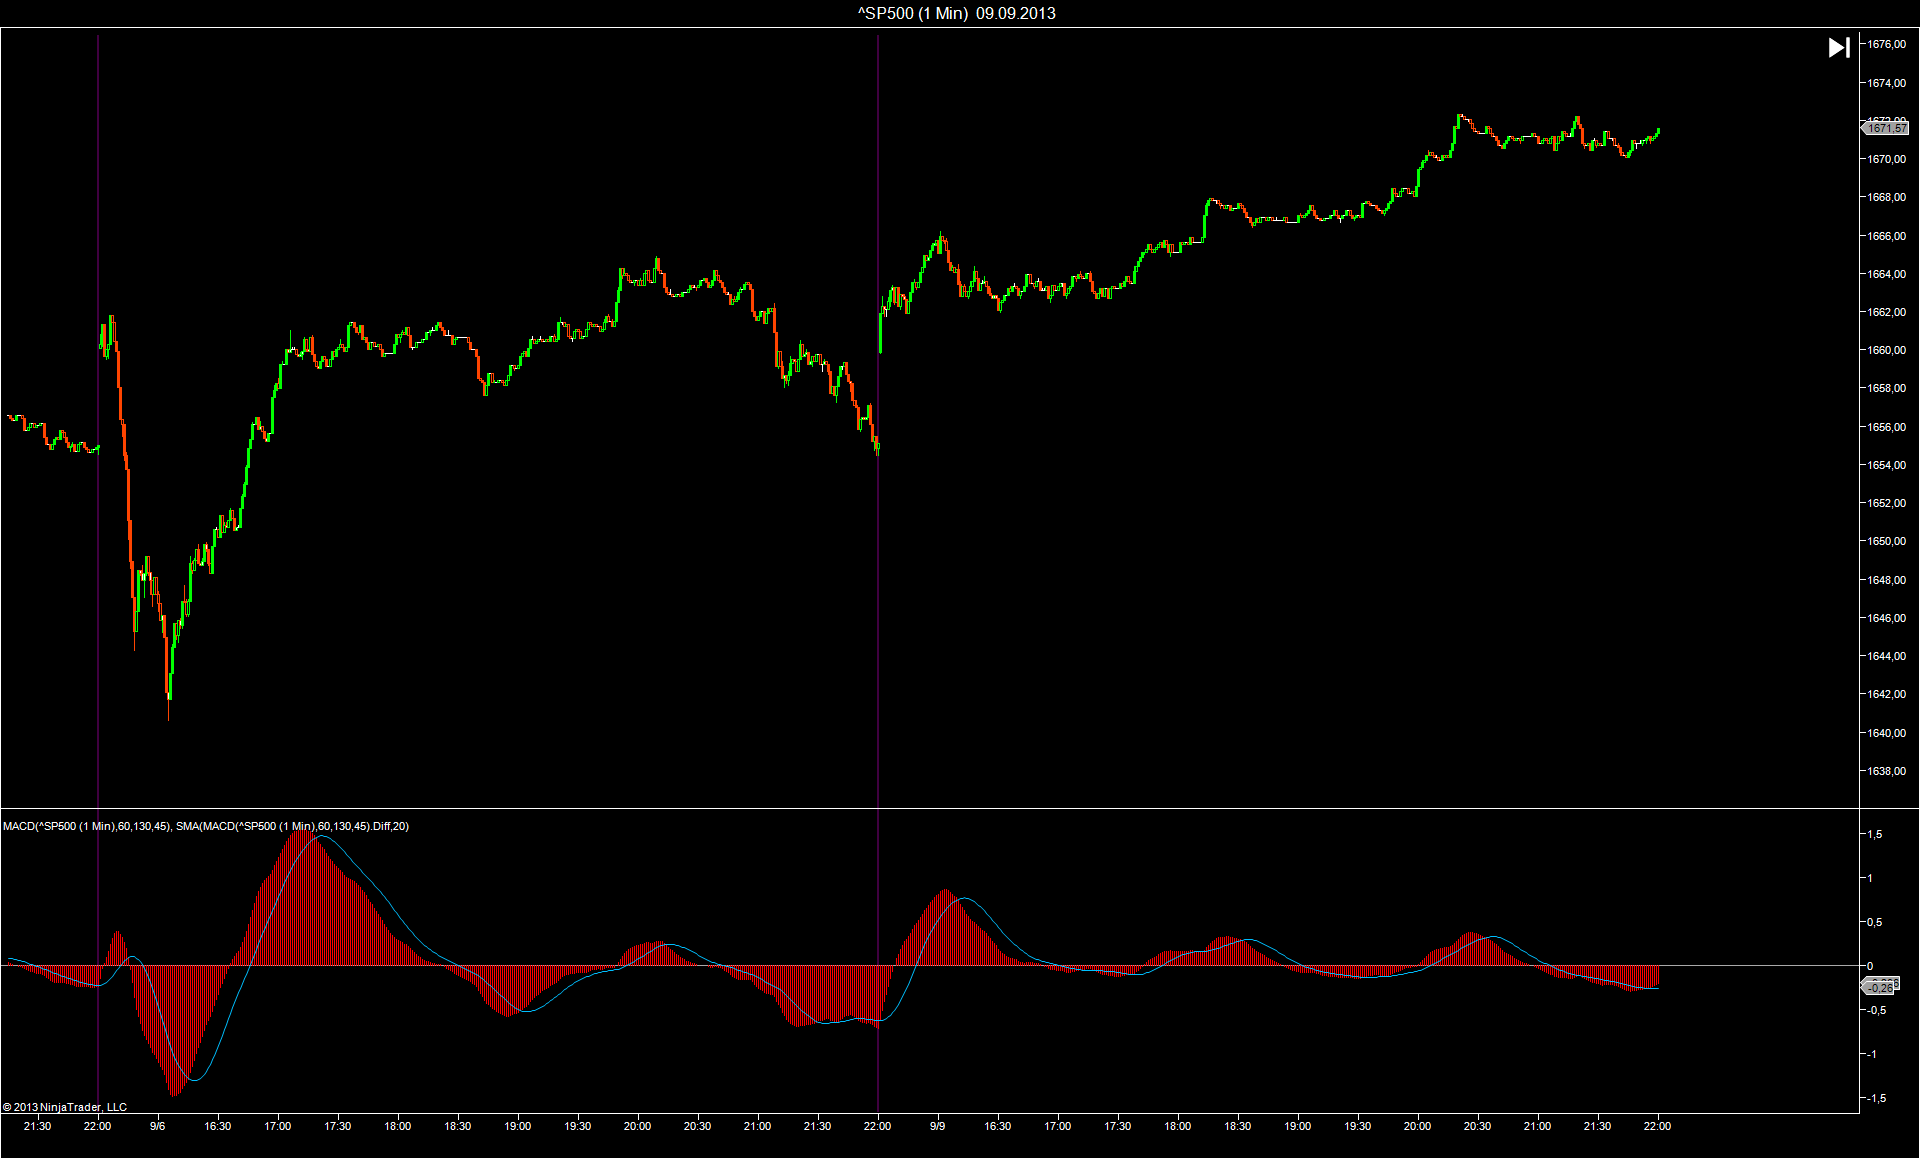The width and height of the screenshot is (1920, 1159).
Task: Click the -1,5 level on MACD scale
Action: click(1875, 1098)
